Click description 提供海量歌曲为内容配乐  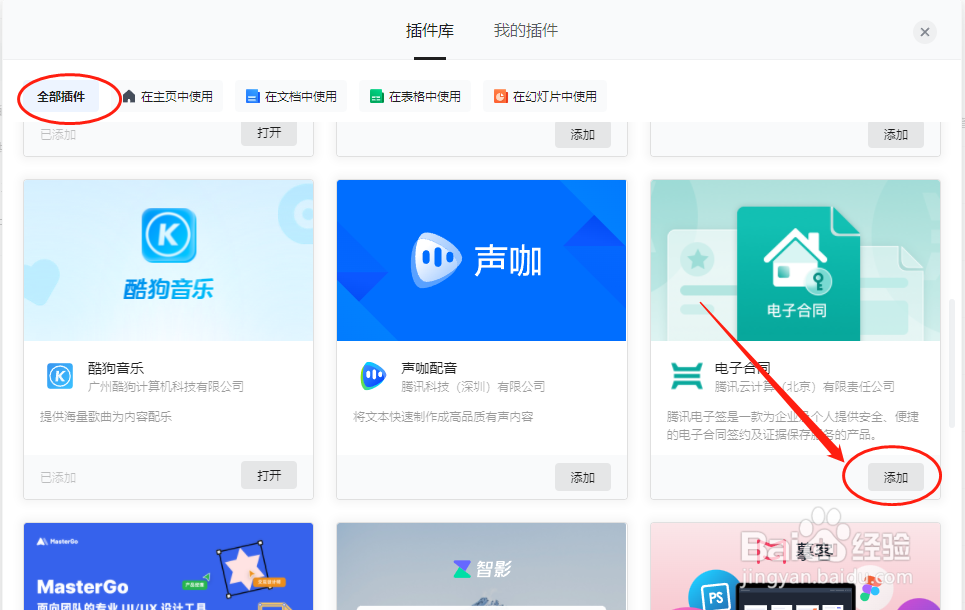tap(106, 417)
